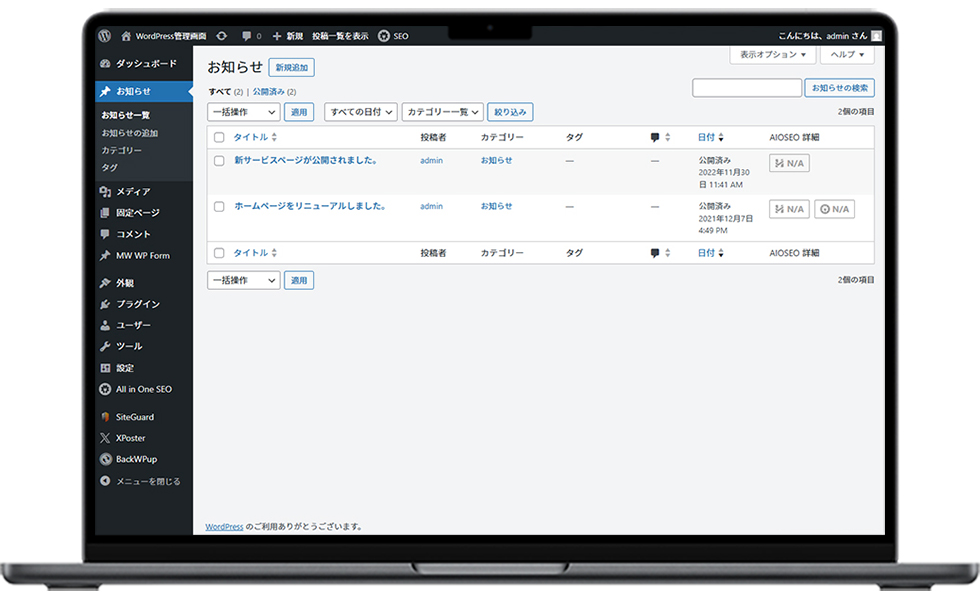Viewport: 980px width, 600px height.
Task: Check the box for 新サービスページが公開されました。
Action: click(x=219, y=160)
